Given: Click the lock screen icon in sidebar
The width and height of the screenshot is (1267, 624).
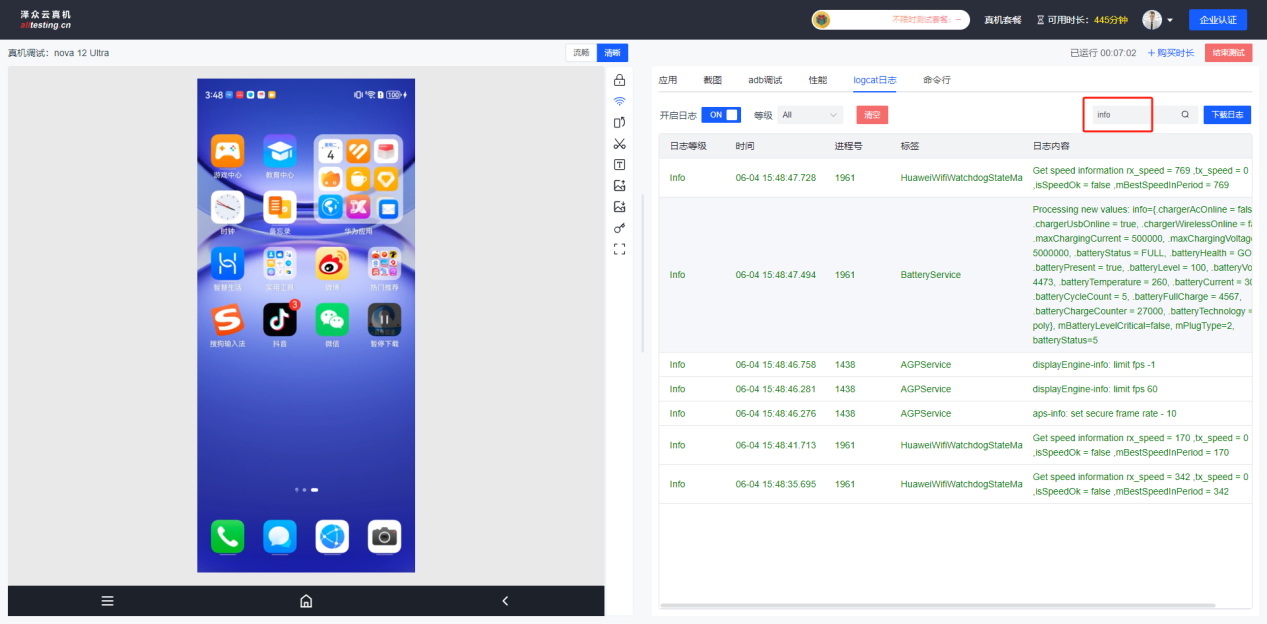Looking at the screenshot, I should tap(619, 80).
